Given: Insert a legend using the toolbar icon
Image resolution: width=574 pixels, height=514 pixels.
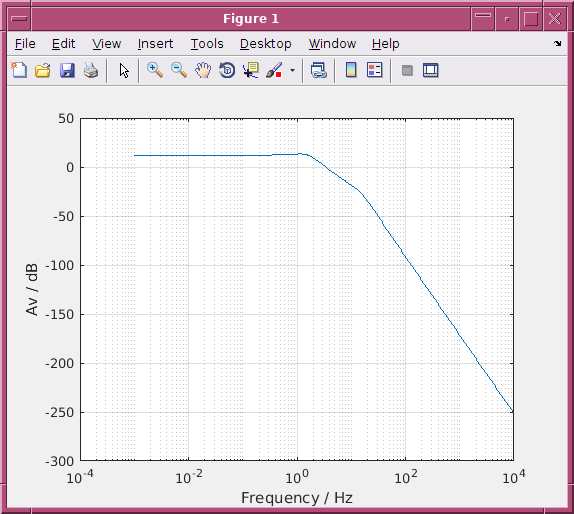Looking at the screenshot, I should coord(374,70).
